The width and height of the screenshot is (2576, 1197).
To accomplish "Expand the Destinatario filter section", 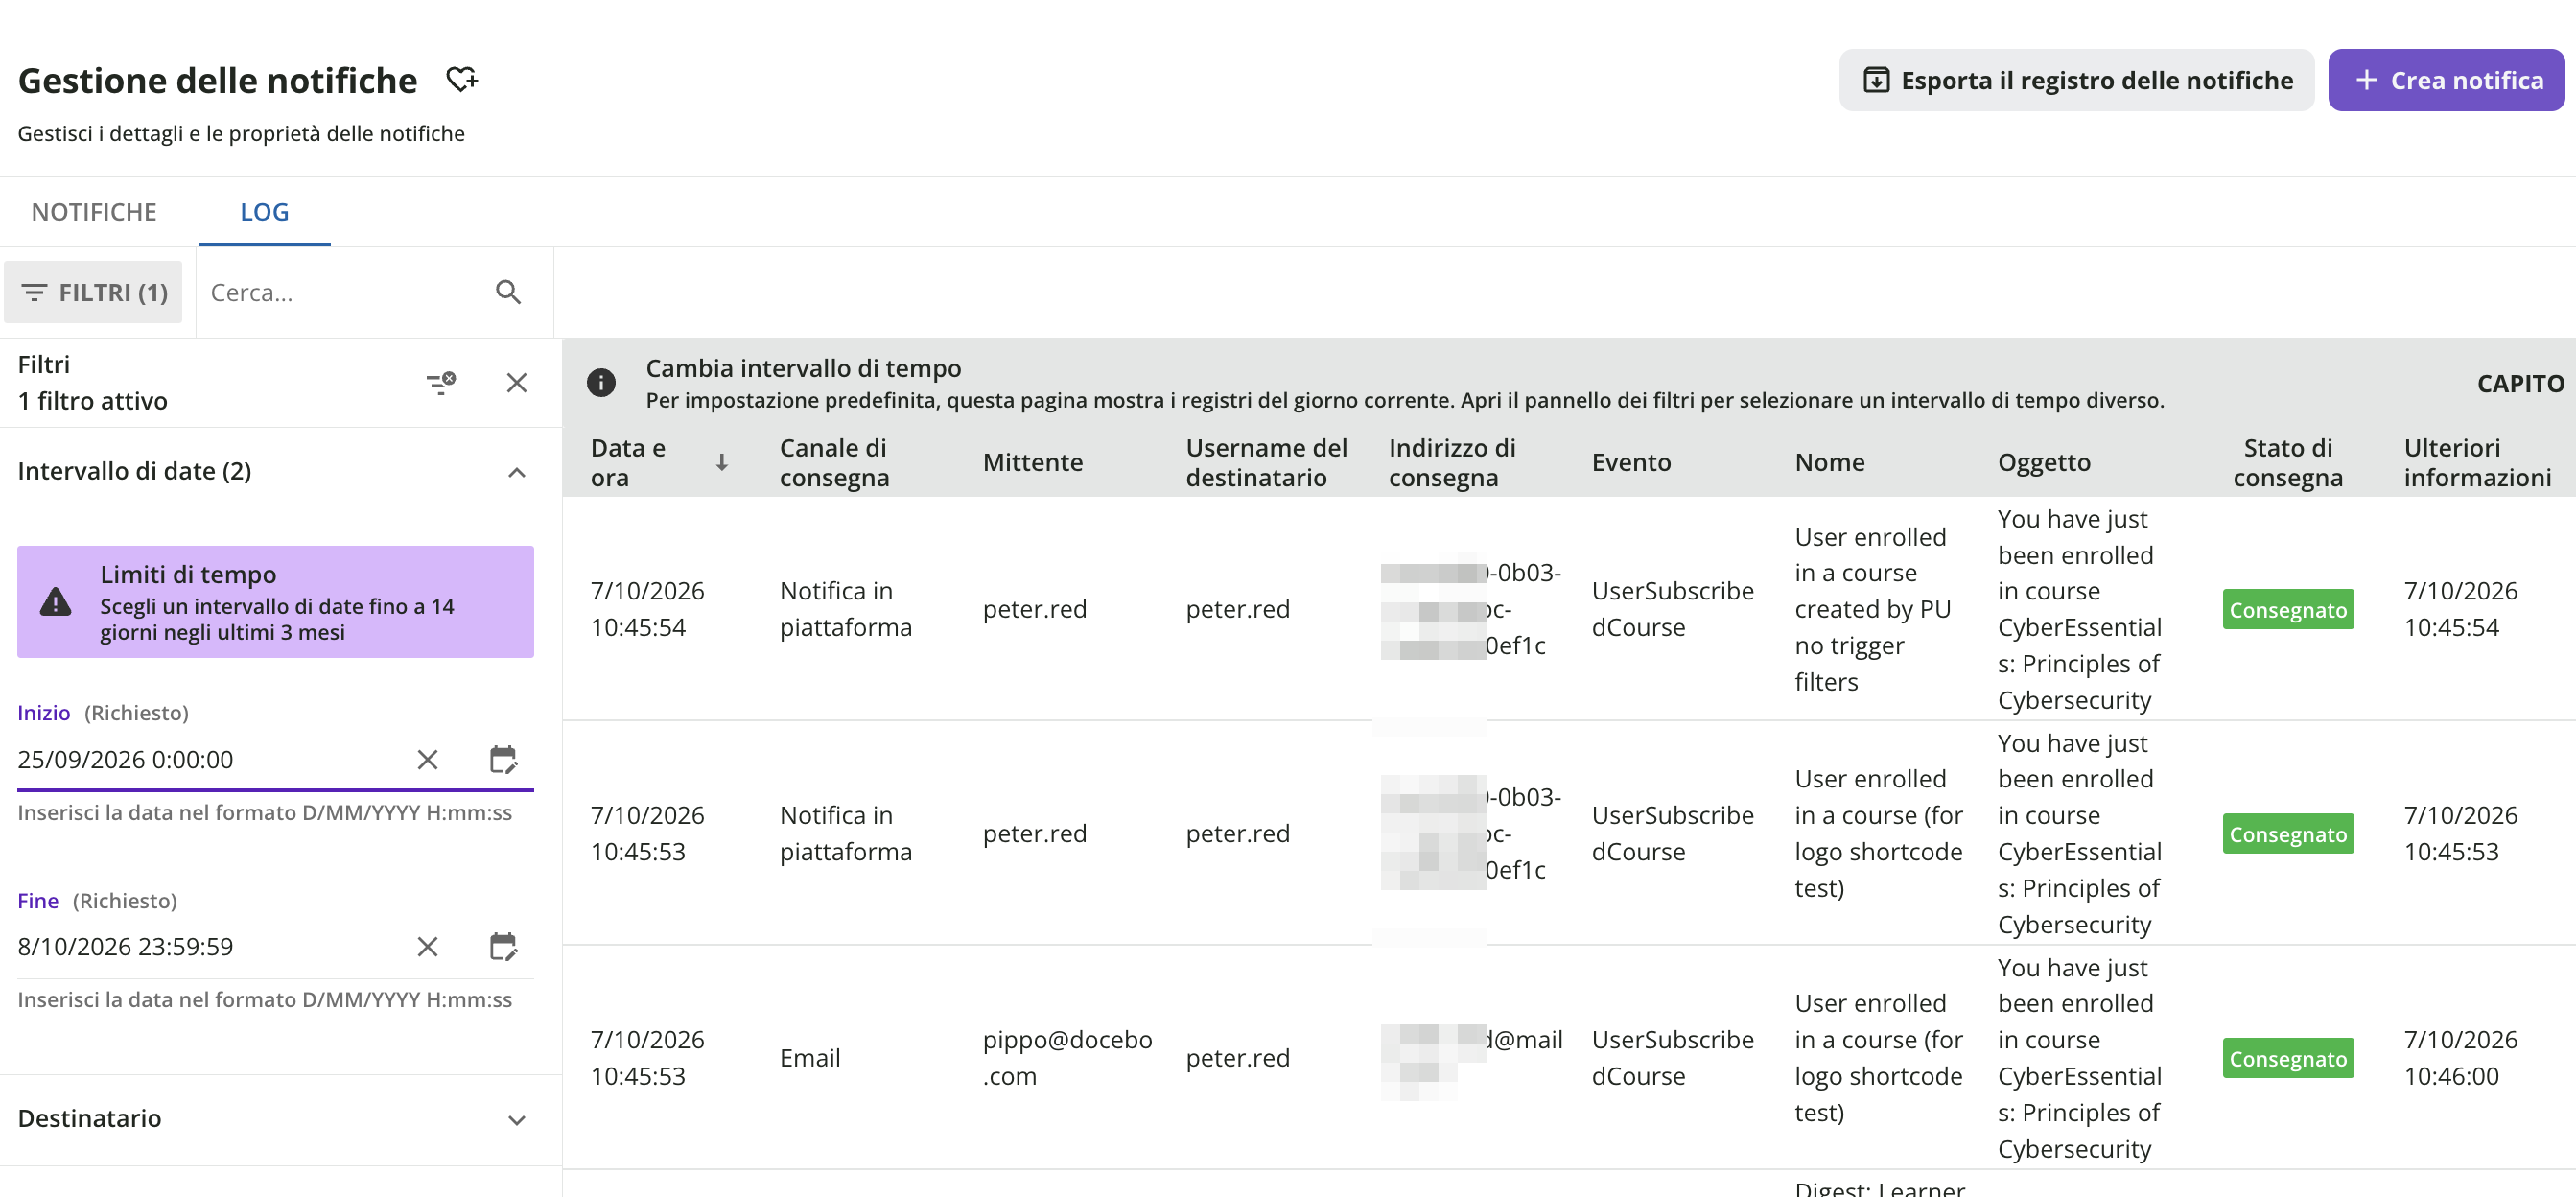I will pos(516,1119).
